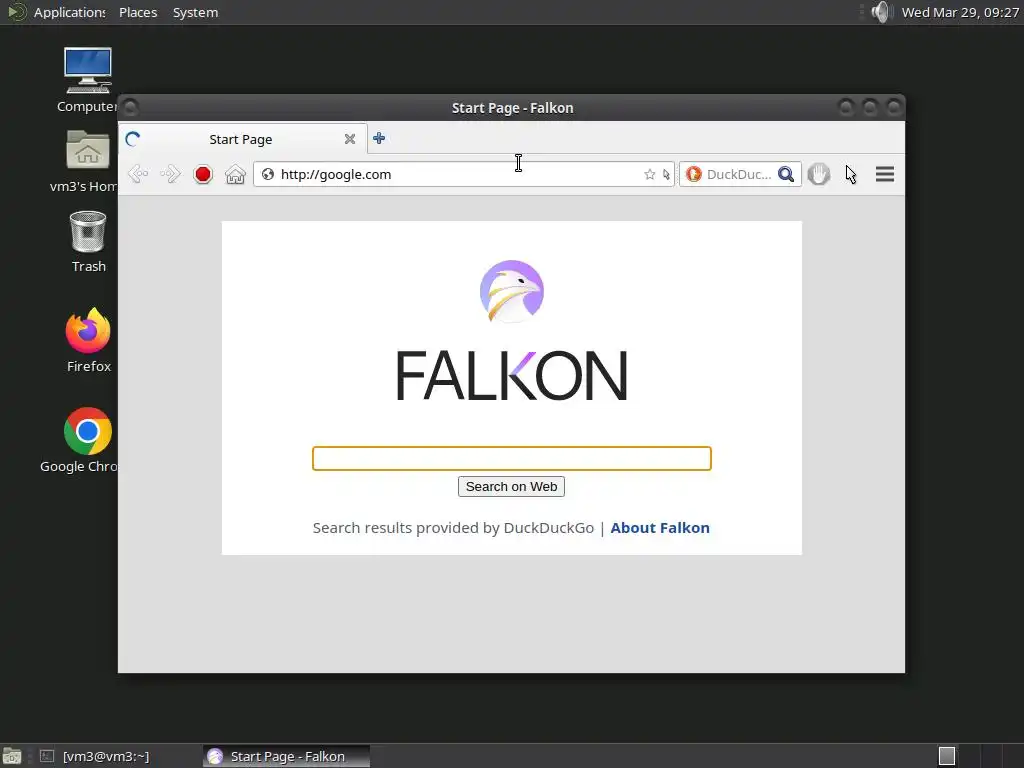Image resolution: width=1024 pixels, height=768 pixels.
Task: Open the Places menu
Action: point(138,12)
